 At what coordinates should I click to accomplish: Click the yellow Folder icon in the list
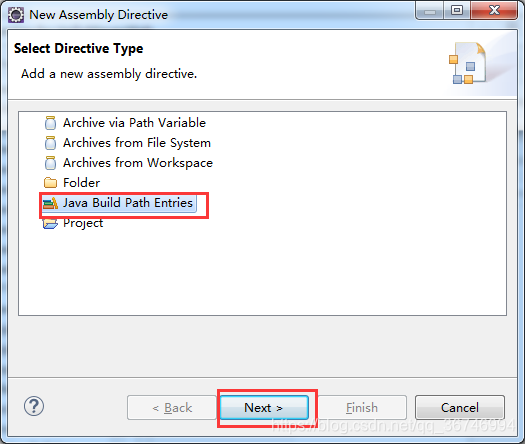(x=50, y=183)
